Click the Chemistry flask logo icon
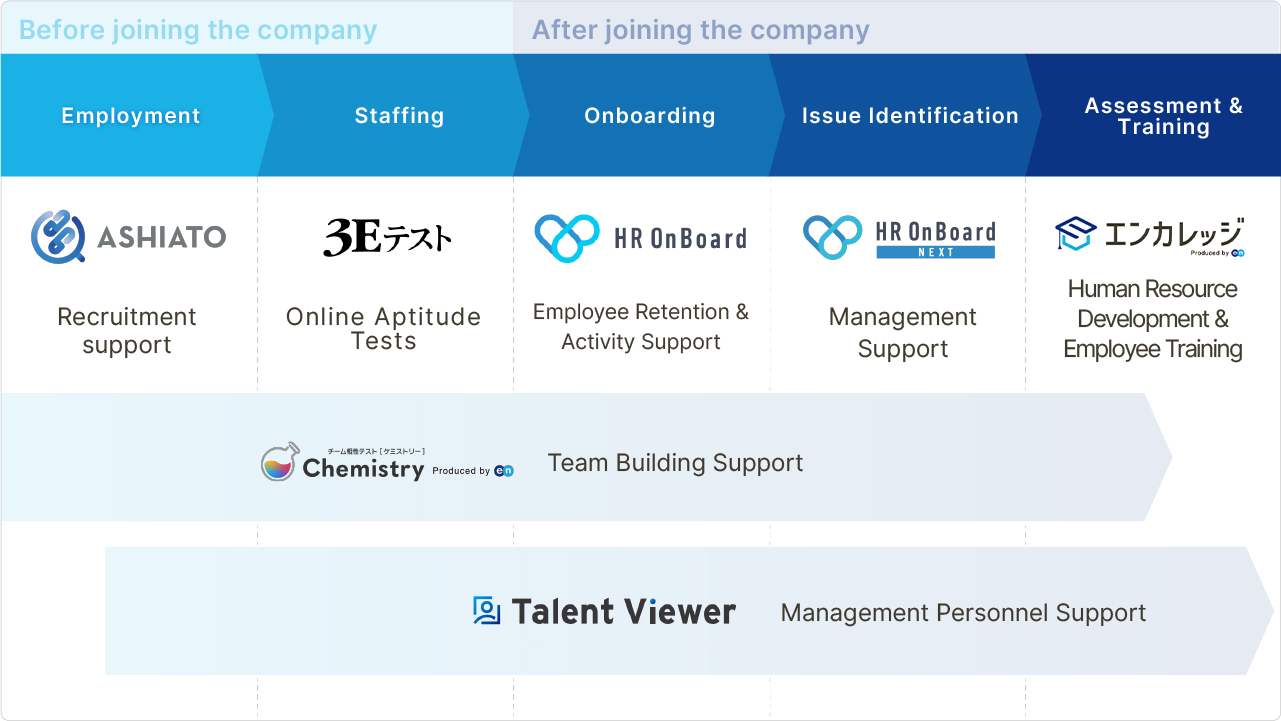This screenshot has width=1281, height=721. click(279, 462)
